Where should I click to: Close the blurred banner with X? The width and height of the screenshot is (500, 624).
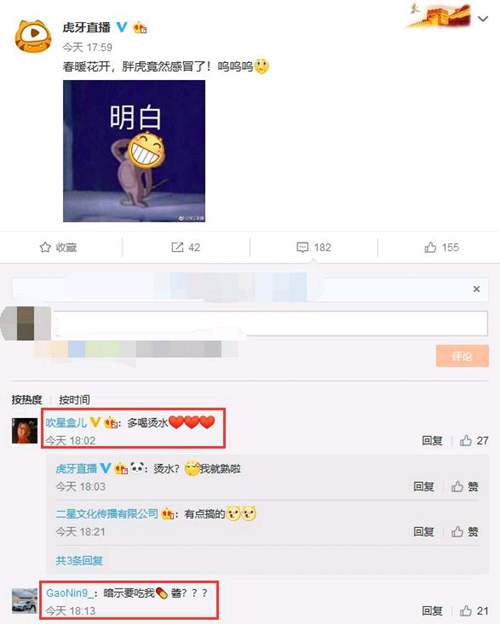pyautogui.click(x=477, y=289)
